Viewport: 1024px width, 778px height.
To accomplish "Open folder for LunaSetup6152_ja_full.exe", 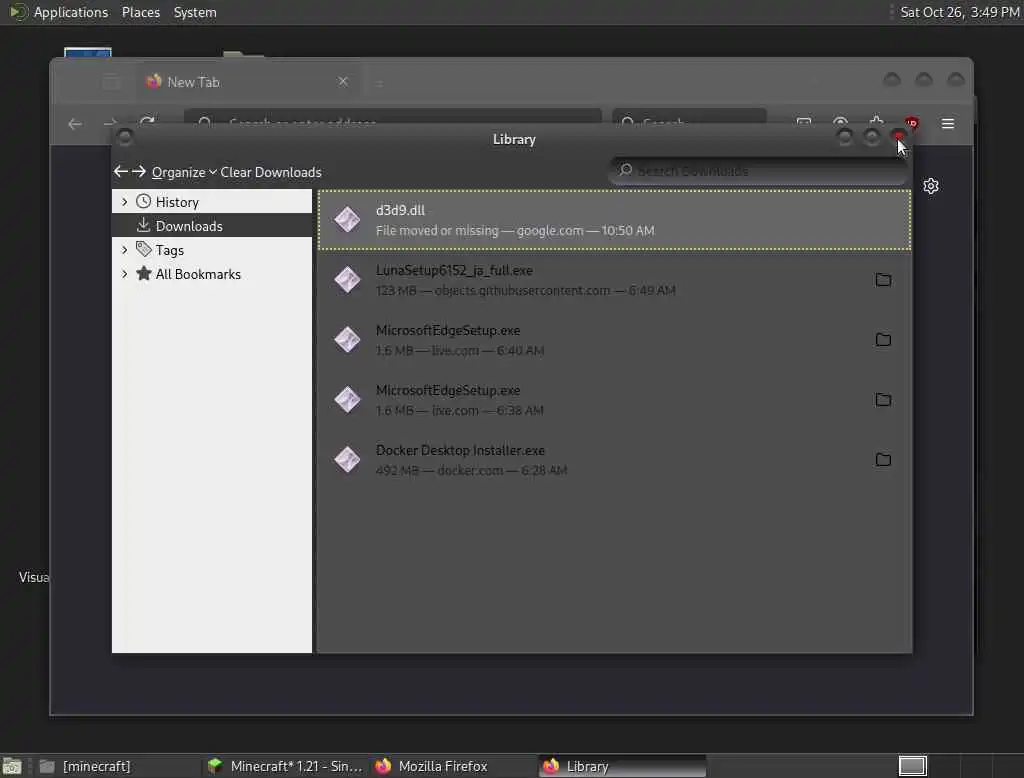I will coord(883,280).
